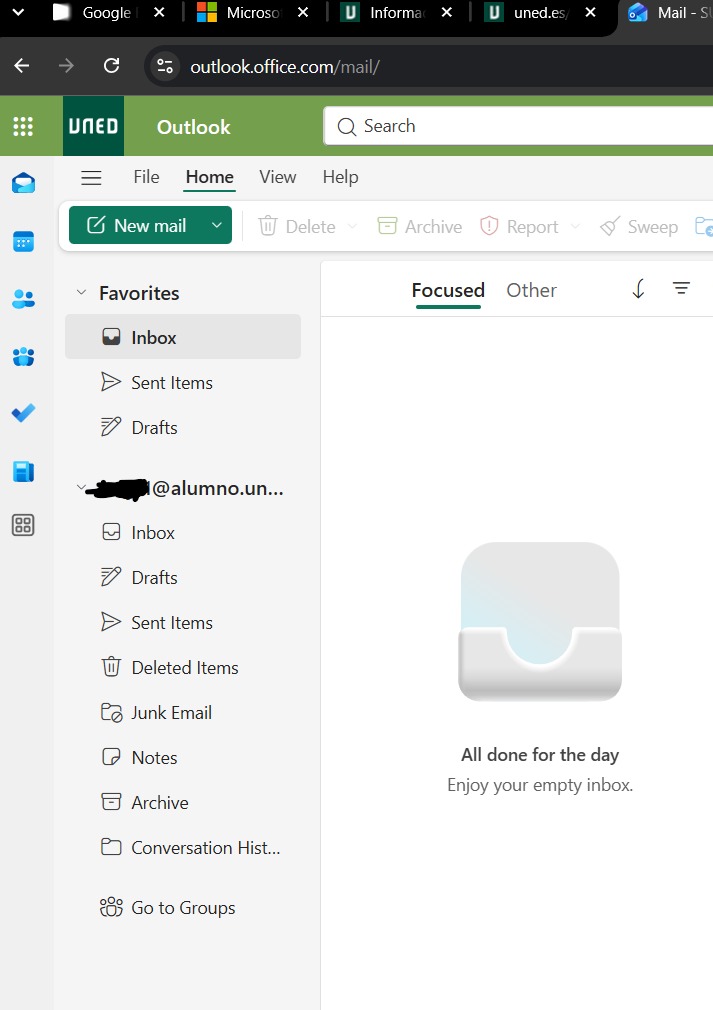This screenshot has height=1010, width=713.
Task: Open the Report options dropdown arrow
Action: (x=576, y=226)
